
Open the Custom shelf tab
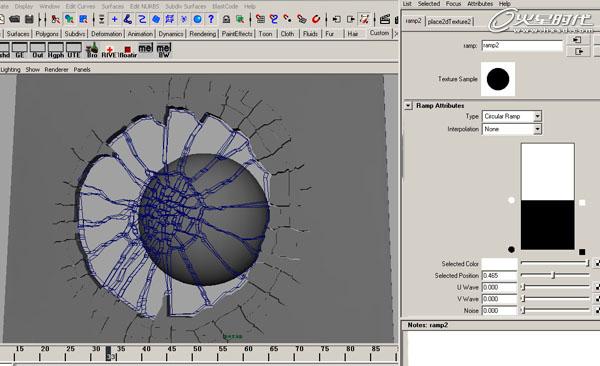click(379, 33)
